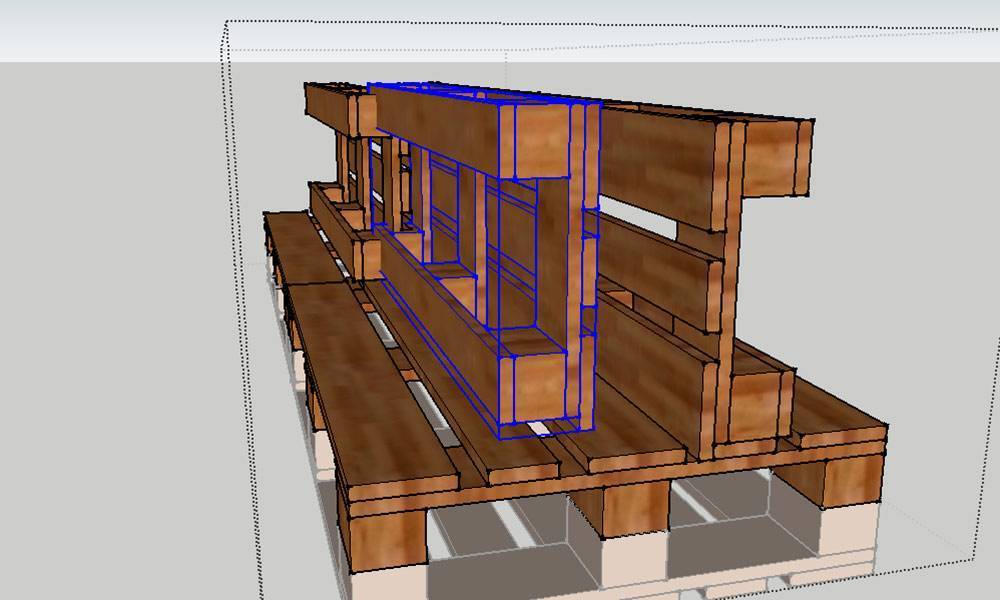Pick the right end of the rear top beam

tap(774, 158)
